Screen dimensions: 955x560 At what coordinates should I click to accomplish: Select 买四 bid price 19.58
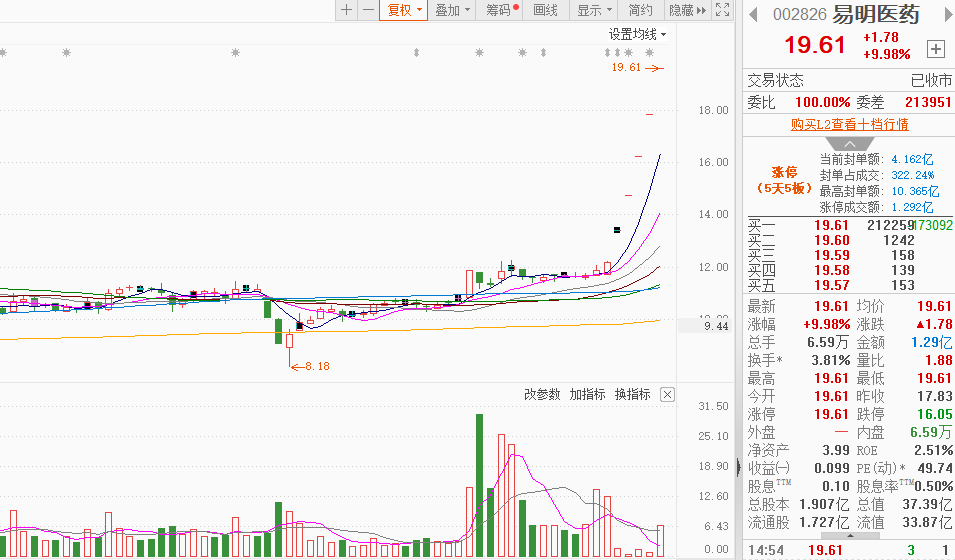coord(831,270)
